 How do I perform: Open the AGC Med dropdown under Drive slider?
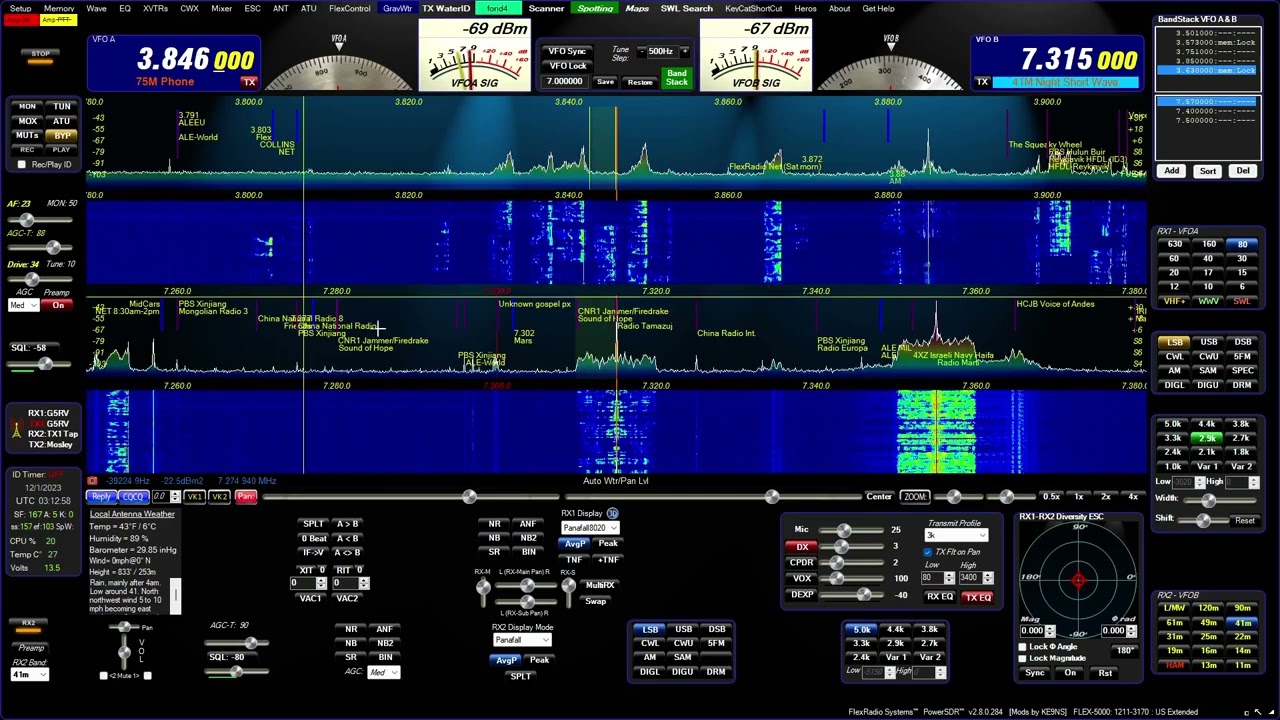pyautogui.click(x=24, y=305)
